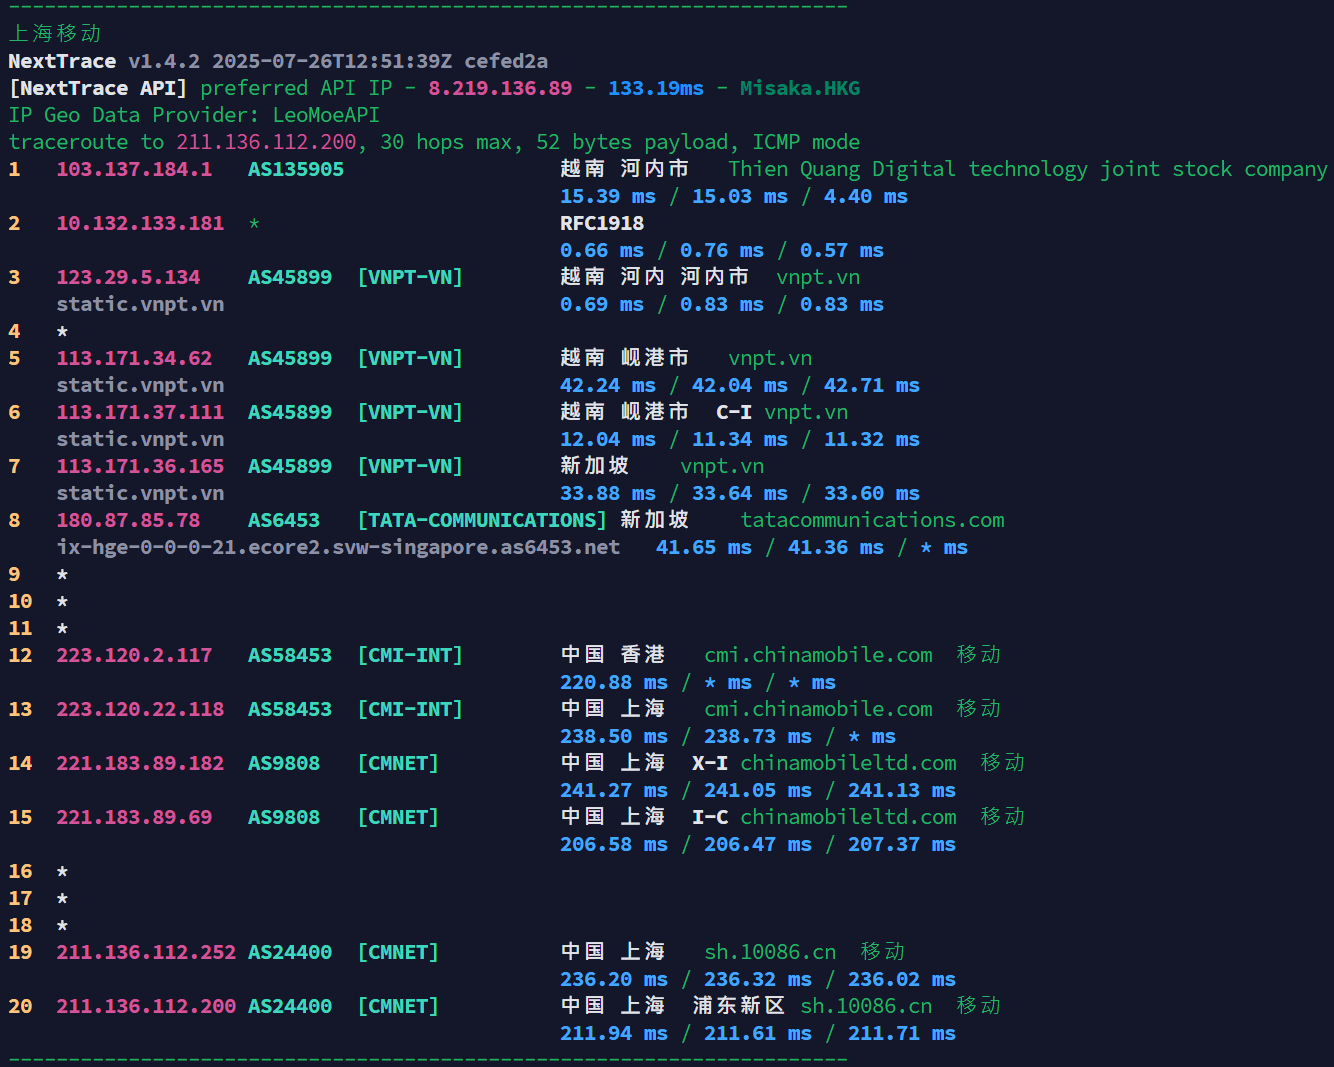Click Thien Quang Digital technology company name
This screenshot has height=1067, width=1334.
click(1028, 169)
